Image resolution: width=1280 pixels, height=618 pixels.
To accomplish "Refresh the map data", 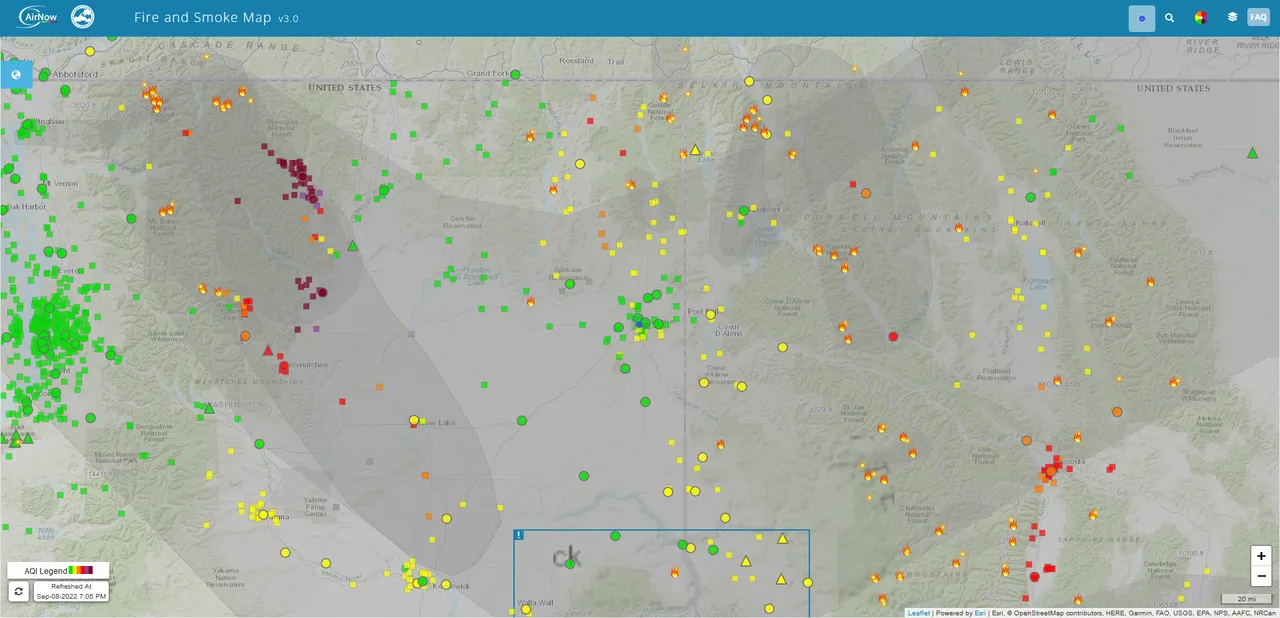I will (18, 591).
